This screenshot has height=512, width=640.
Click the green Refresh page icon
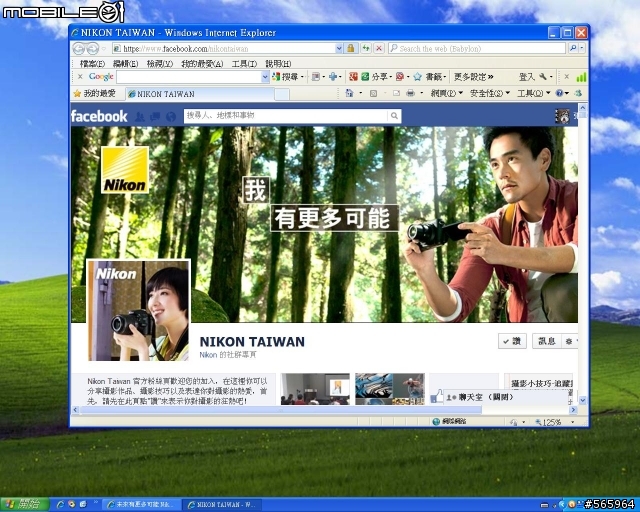366,48
